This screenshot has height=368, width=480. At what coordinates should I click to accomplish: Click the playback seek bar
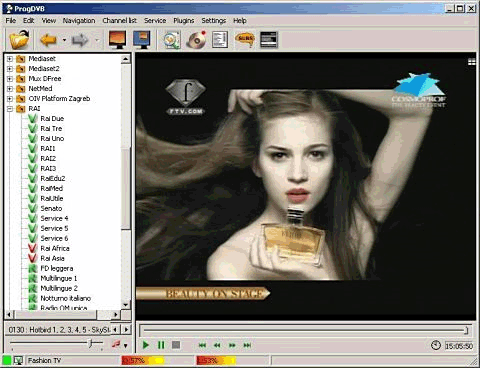pyautogui.click(x=305, y=331)
